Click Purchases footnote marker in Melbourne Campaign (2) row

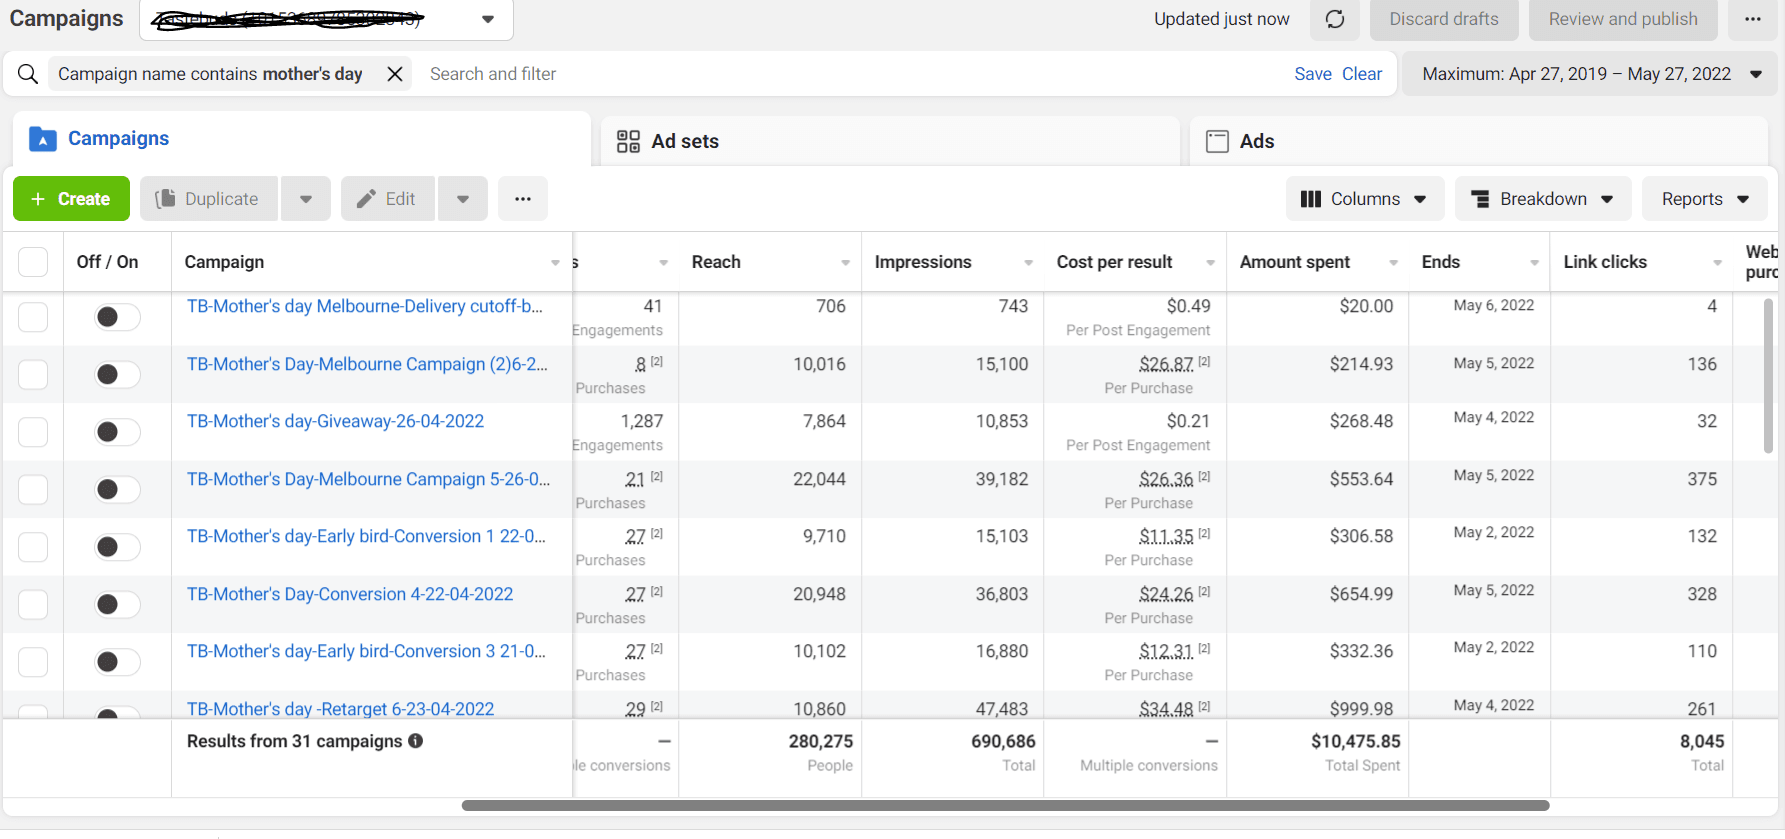click(x=657, y=361)
